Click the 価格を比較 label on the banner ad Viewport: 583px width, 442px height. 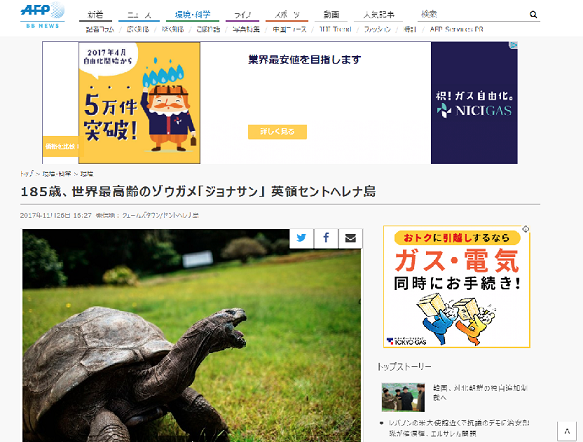(61, 146)
